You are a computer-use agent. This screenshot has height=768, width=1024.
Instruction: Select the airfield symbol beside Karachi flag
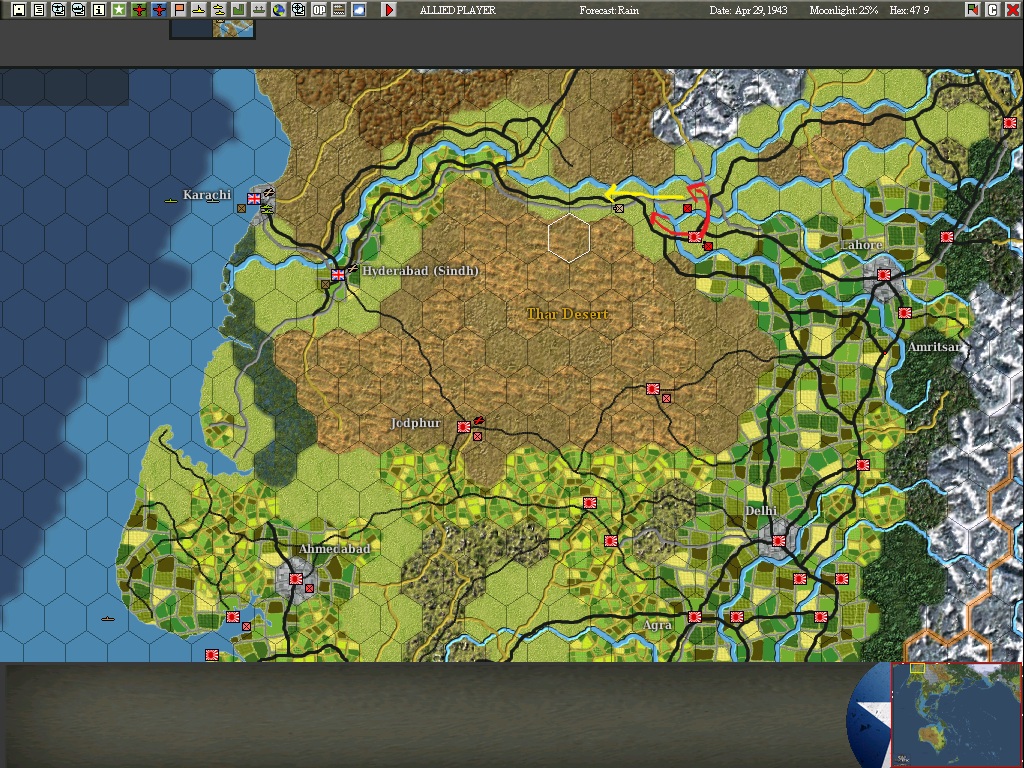click(x=268, y=192)
